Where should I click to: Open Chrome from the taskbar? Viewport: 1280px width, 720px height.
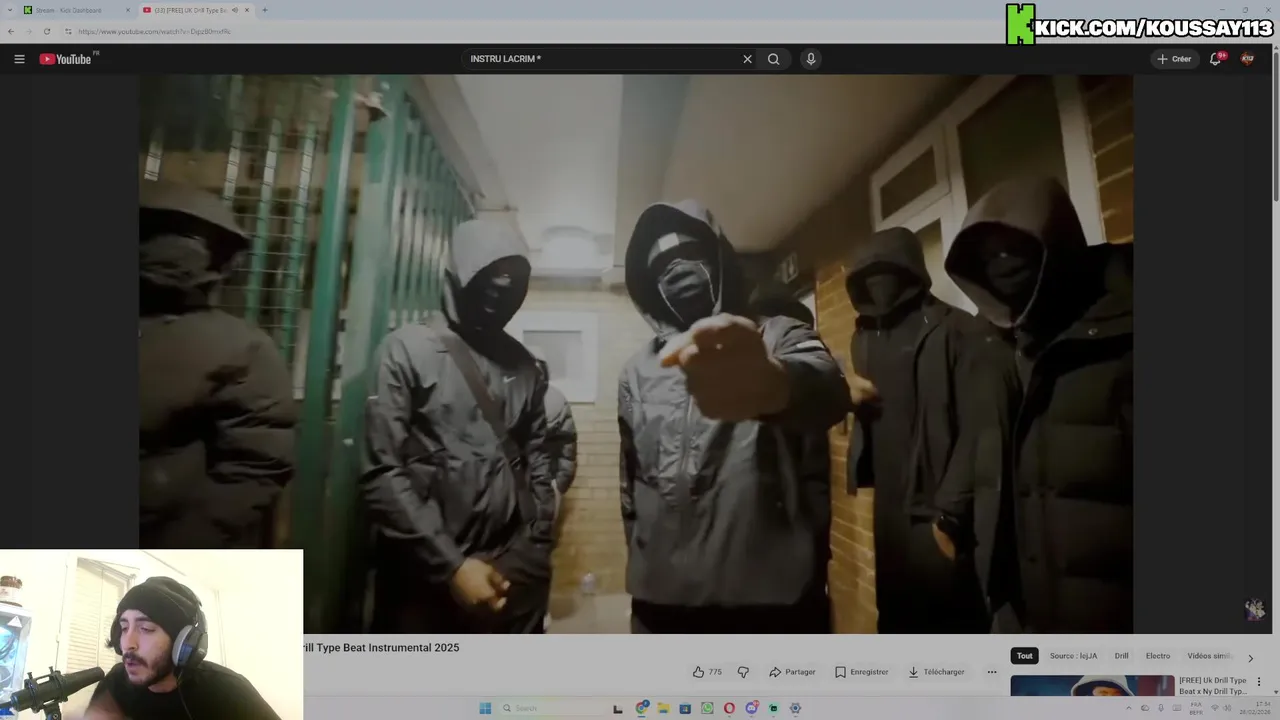coord(642,708)
